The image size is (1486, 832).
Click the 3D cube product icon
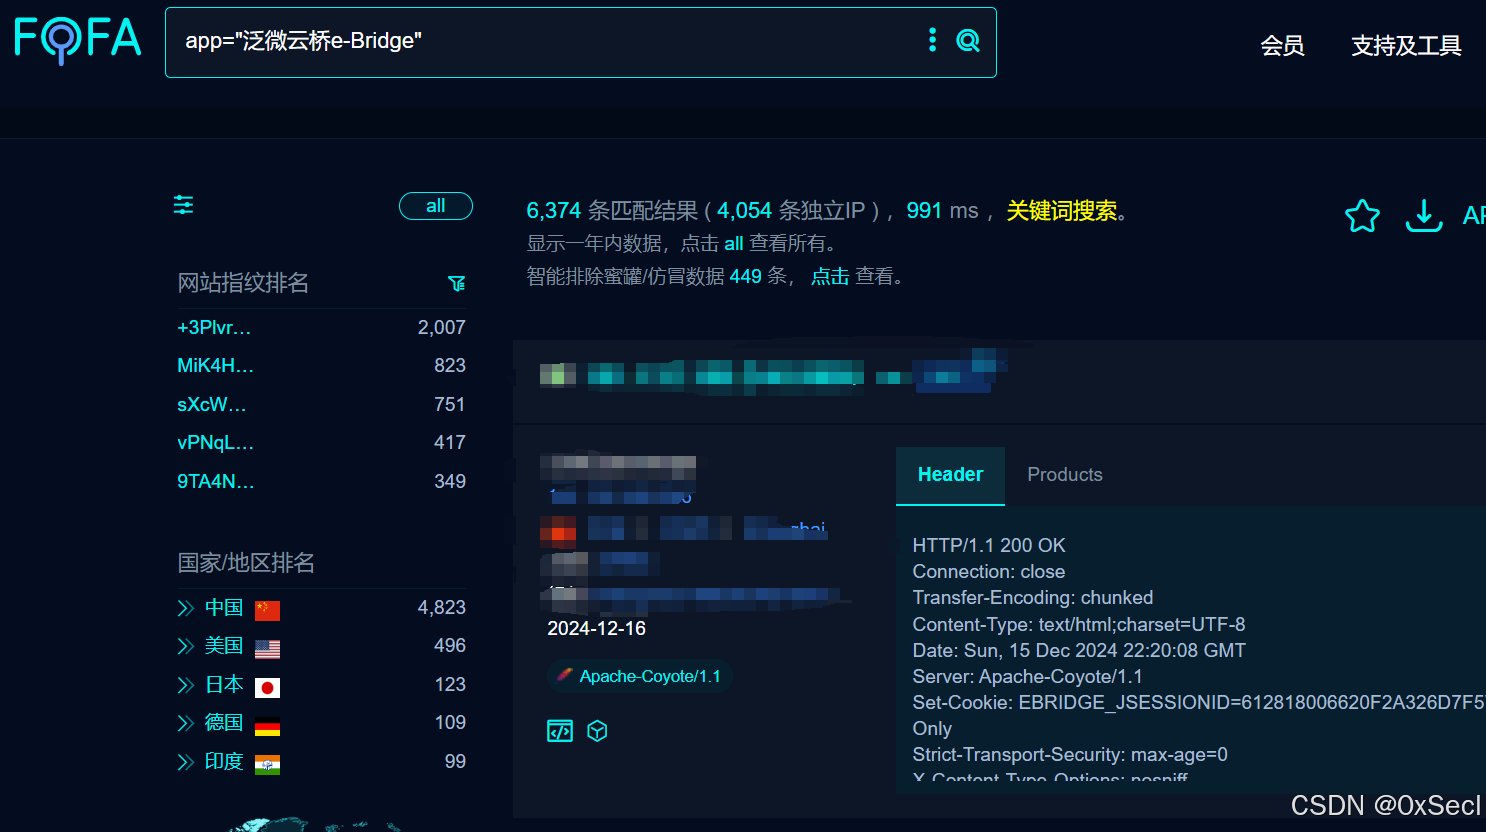tap(597, 731)
